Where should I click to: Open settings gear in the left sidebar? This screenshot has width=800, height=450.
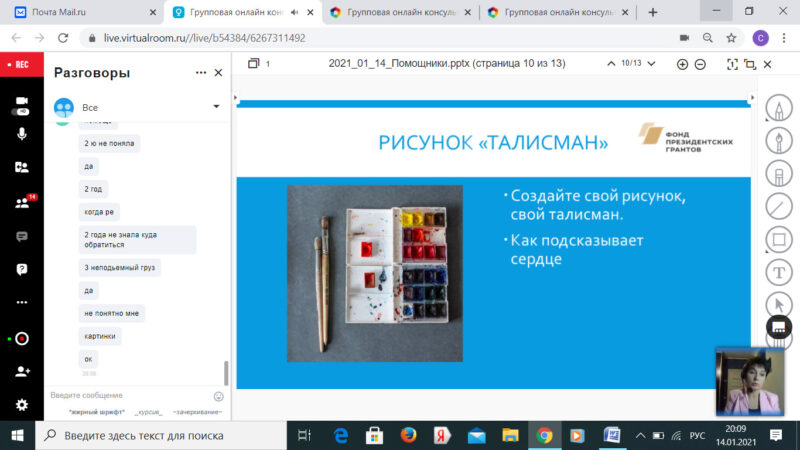tap(21, 405)
